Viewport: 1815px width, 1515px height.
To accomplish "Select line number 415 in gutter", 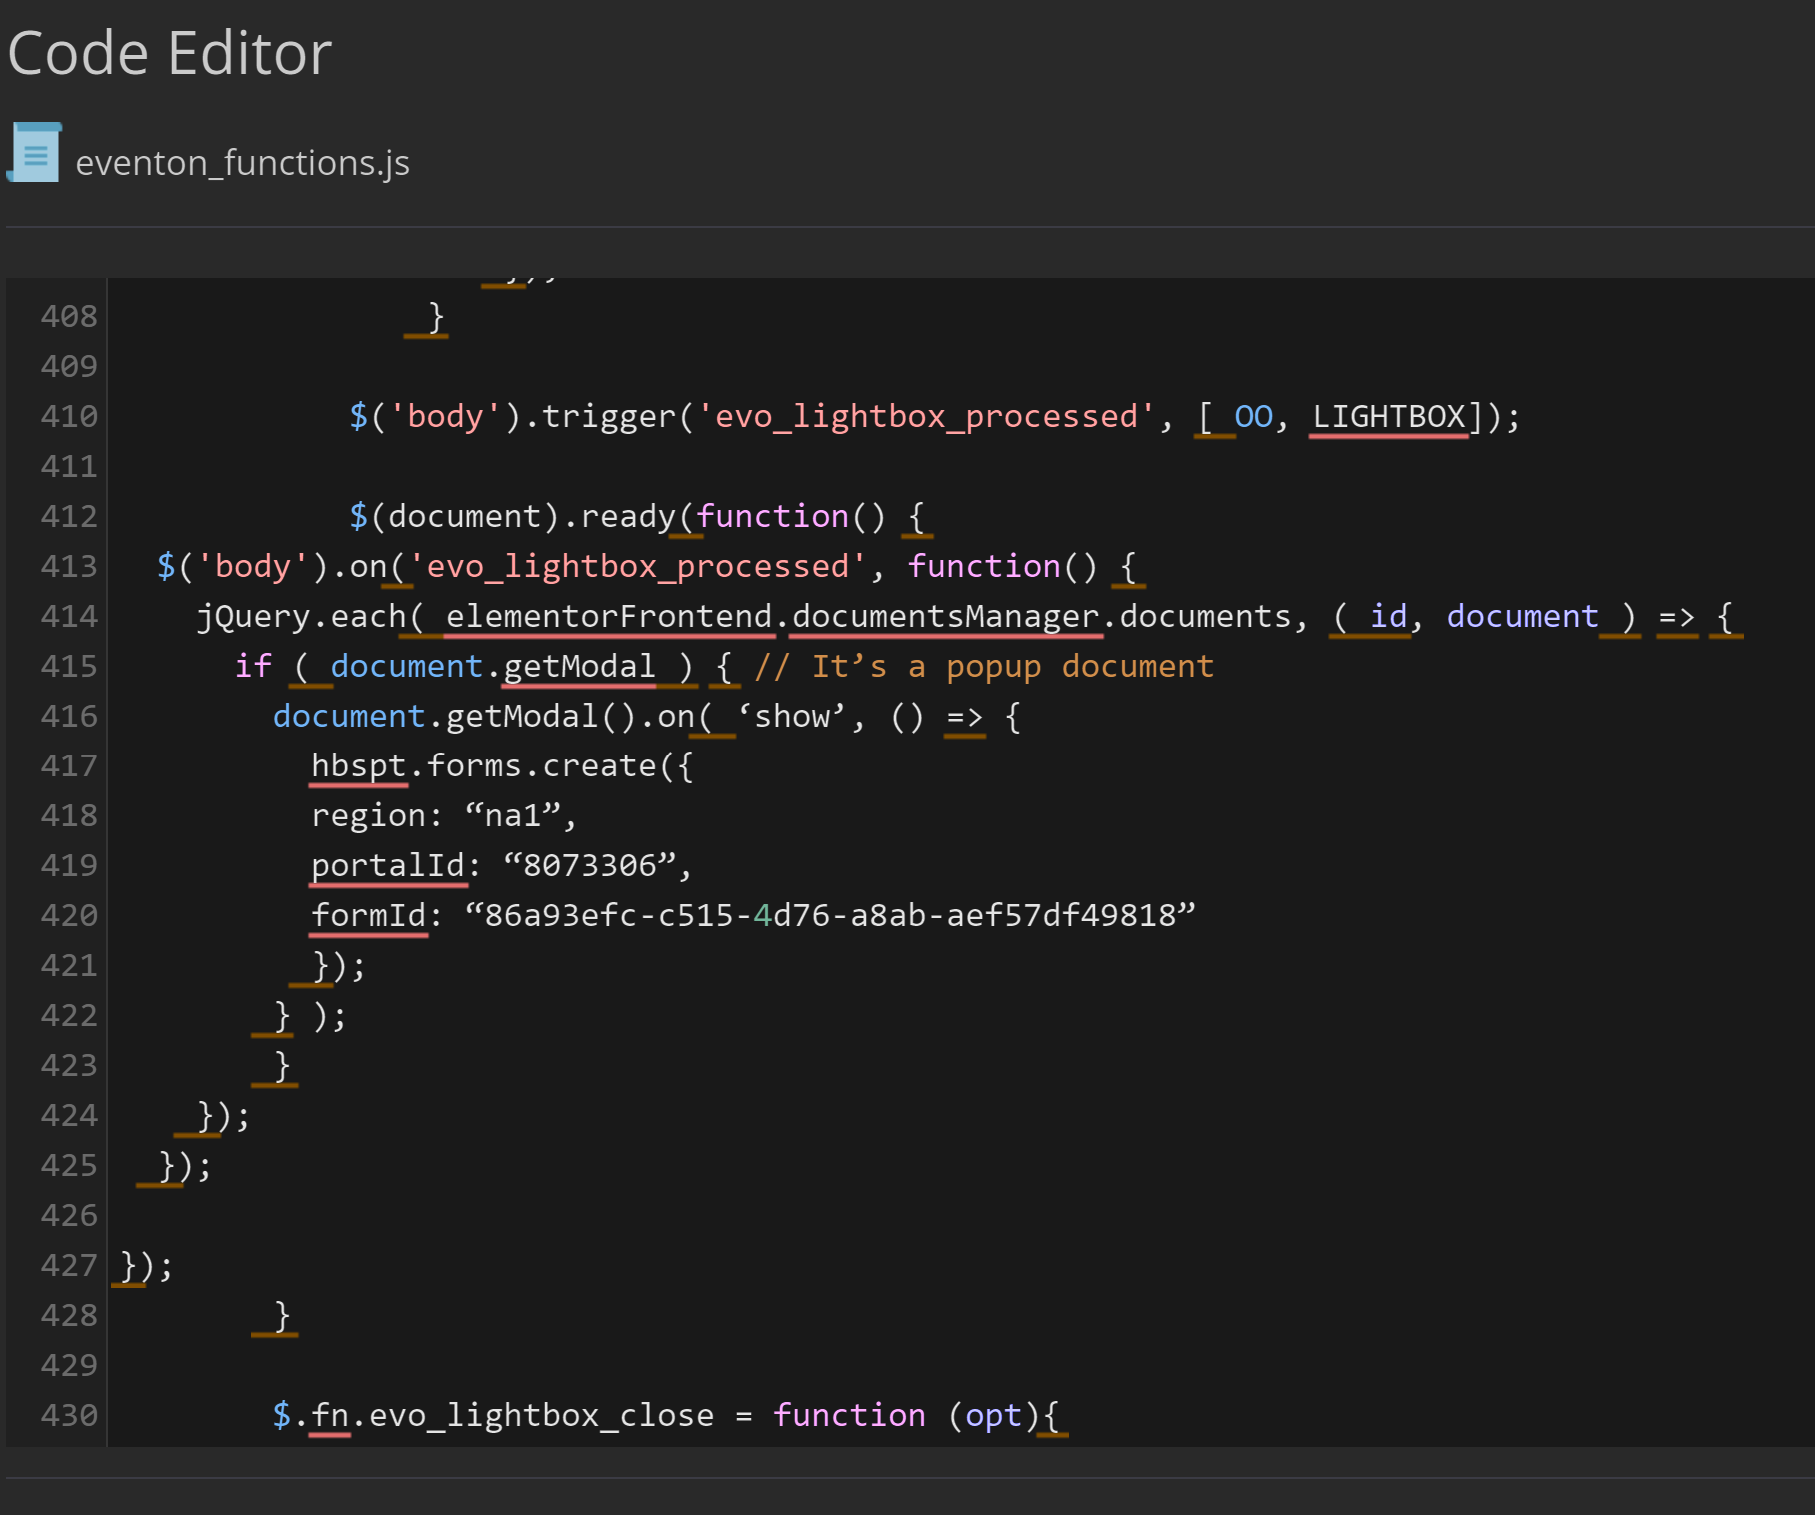I will [69, 666].
